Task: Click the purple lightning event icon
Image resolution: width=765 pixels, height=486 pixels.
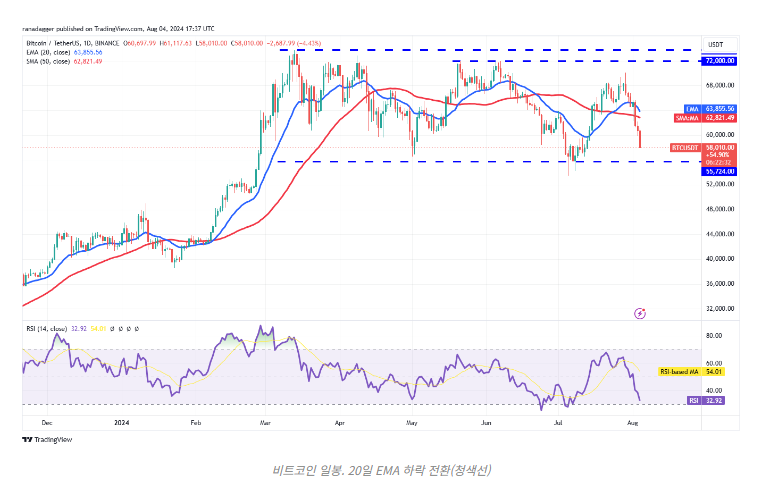Action: pos(640,313)
